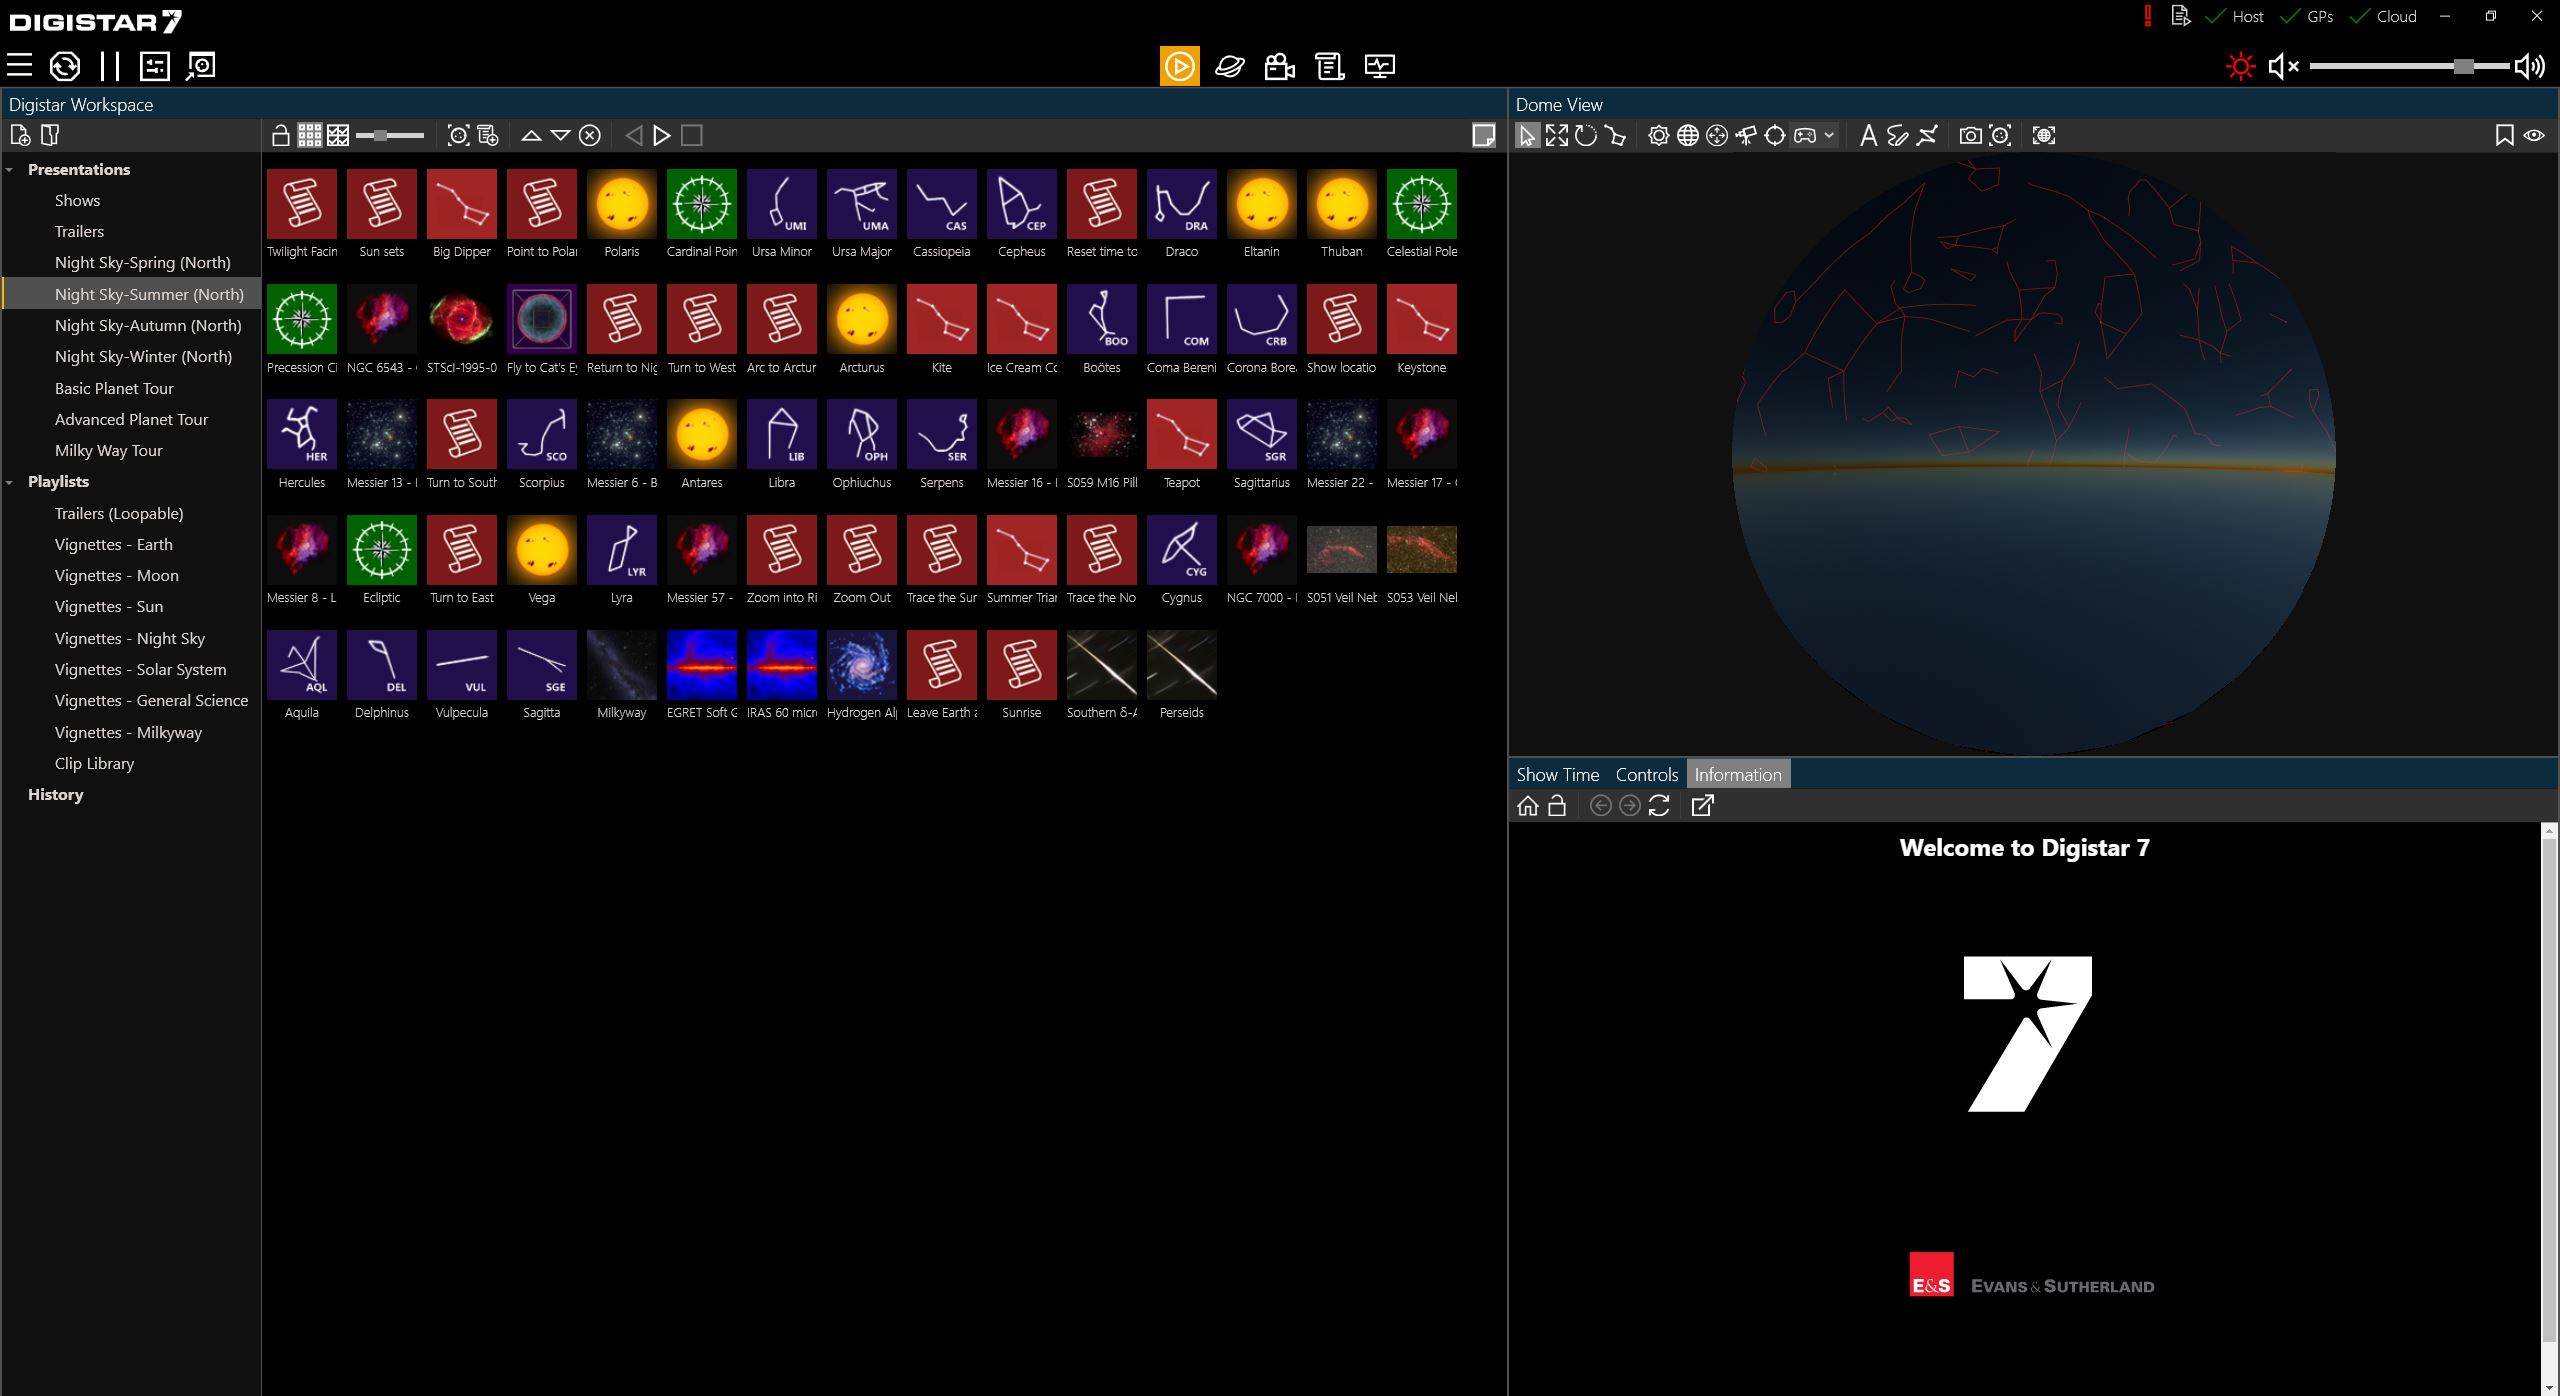Click the globe grid icon in Dome View

[x=1688, y=135]
